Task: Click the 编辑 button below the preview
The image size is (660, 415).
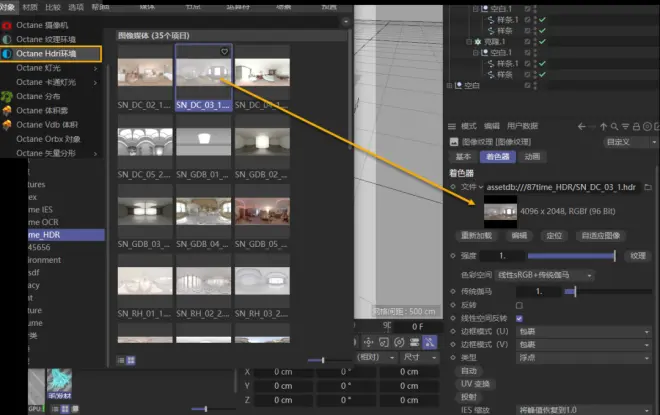Action: click(519, 235)
